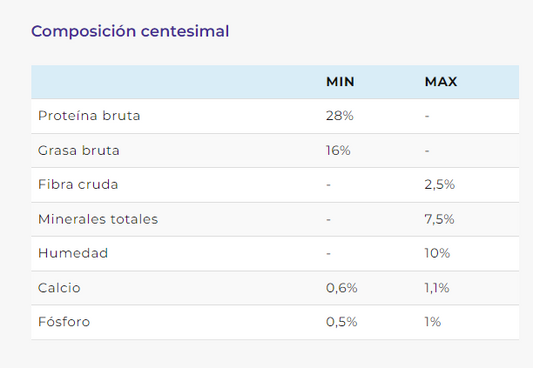This screenshot has width=533, height=368.
Task: Select the 0,5% phosphorus minimum value
Action: click(342, 322)
